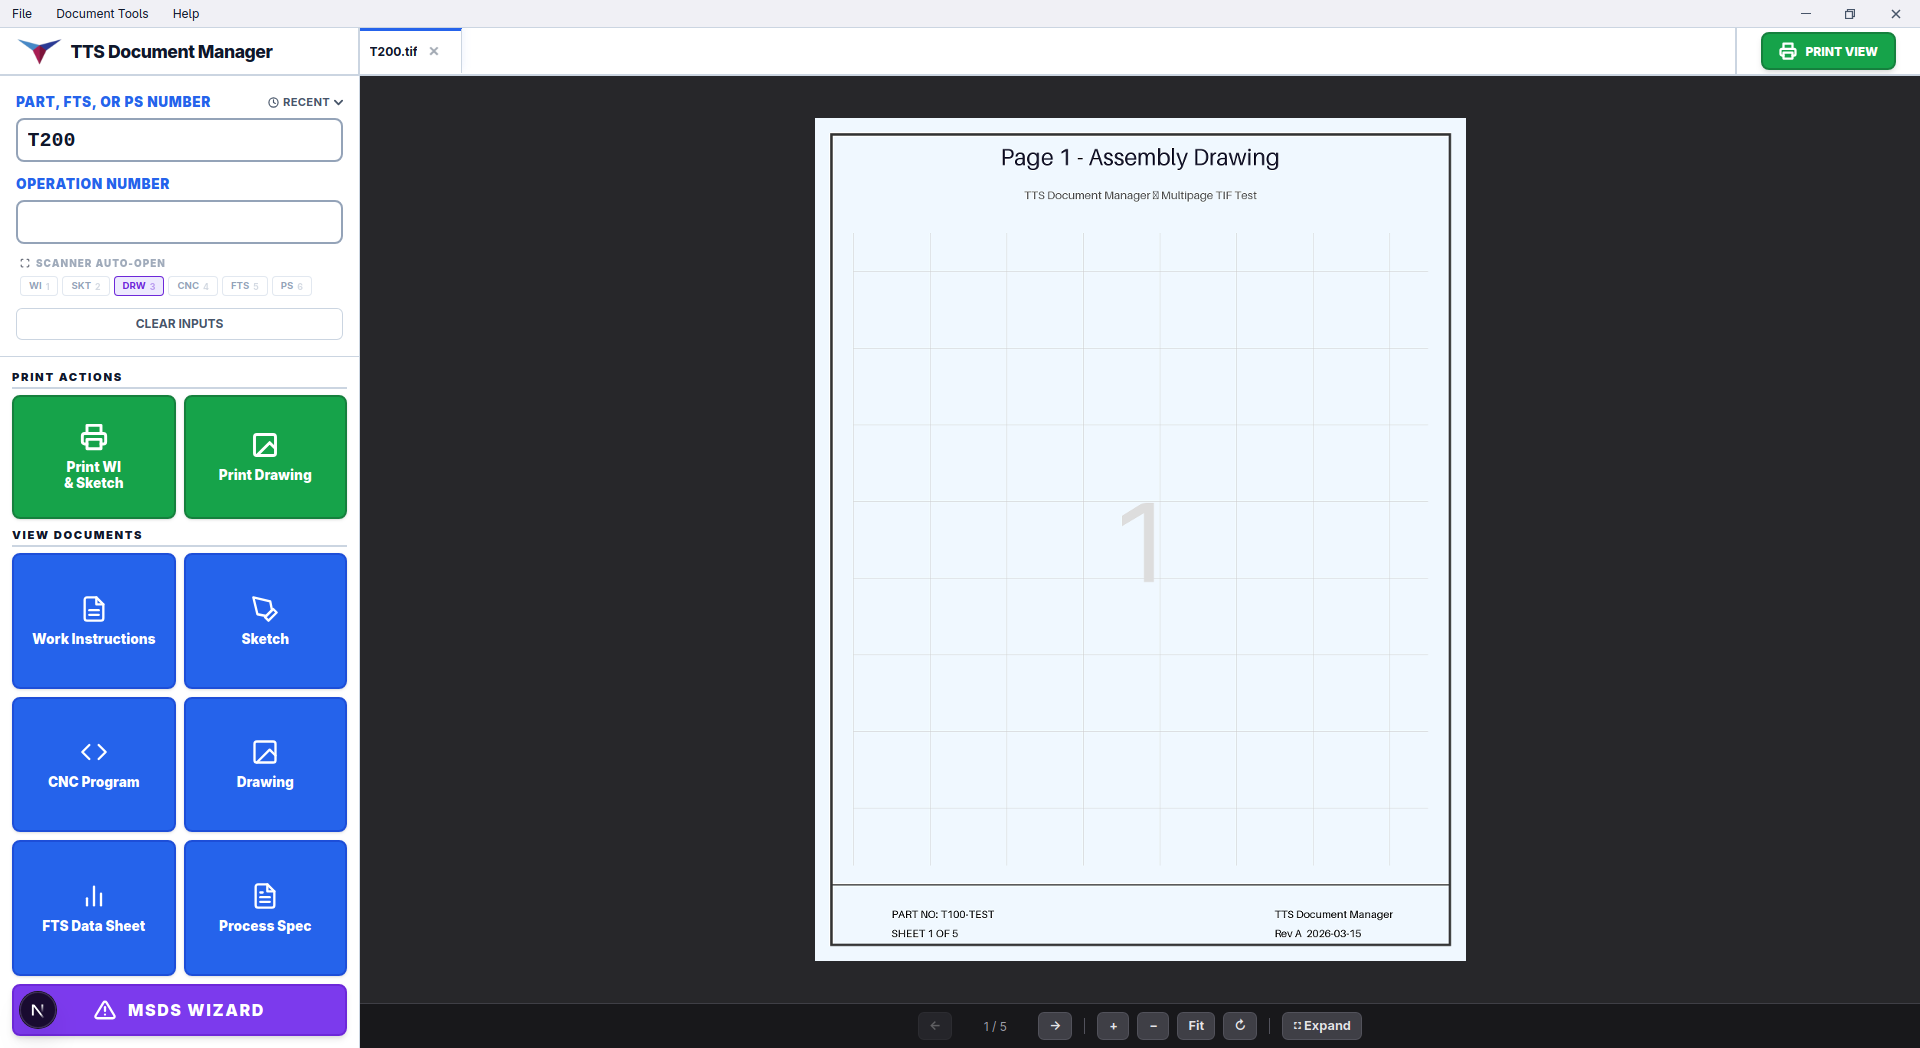Open the Document Tools menu
This screenshot has width=1920, height=1048.
pyautogui.click(x=101, y=13)
